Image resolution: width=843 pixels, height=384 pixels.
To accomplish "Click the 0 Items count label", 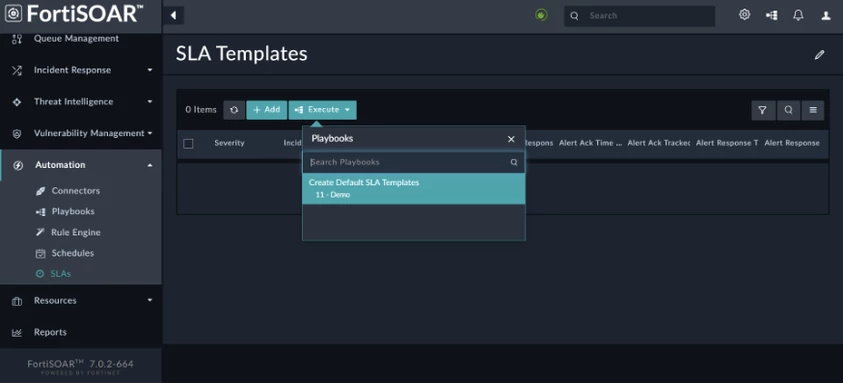I will pyautogui.click(x=201, y=110).
